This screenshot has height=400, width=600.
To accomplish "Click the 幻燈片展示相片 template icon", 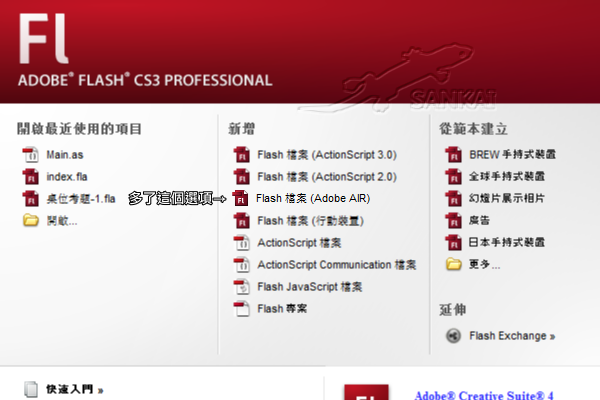I will coord(453,198).
